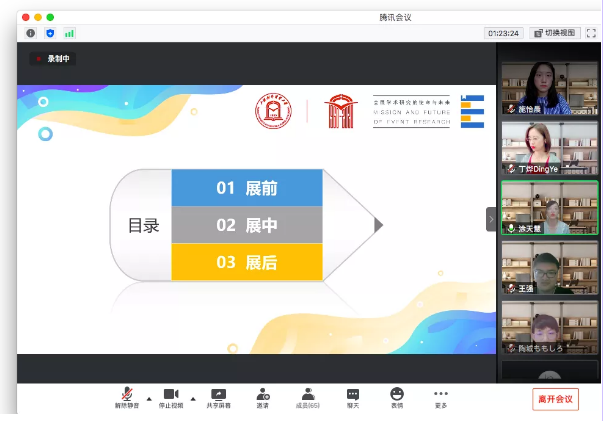Screen dimensions: 608x421
Task: Click the blue security shield icon
Action: tap(50, 33)
